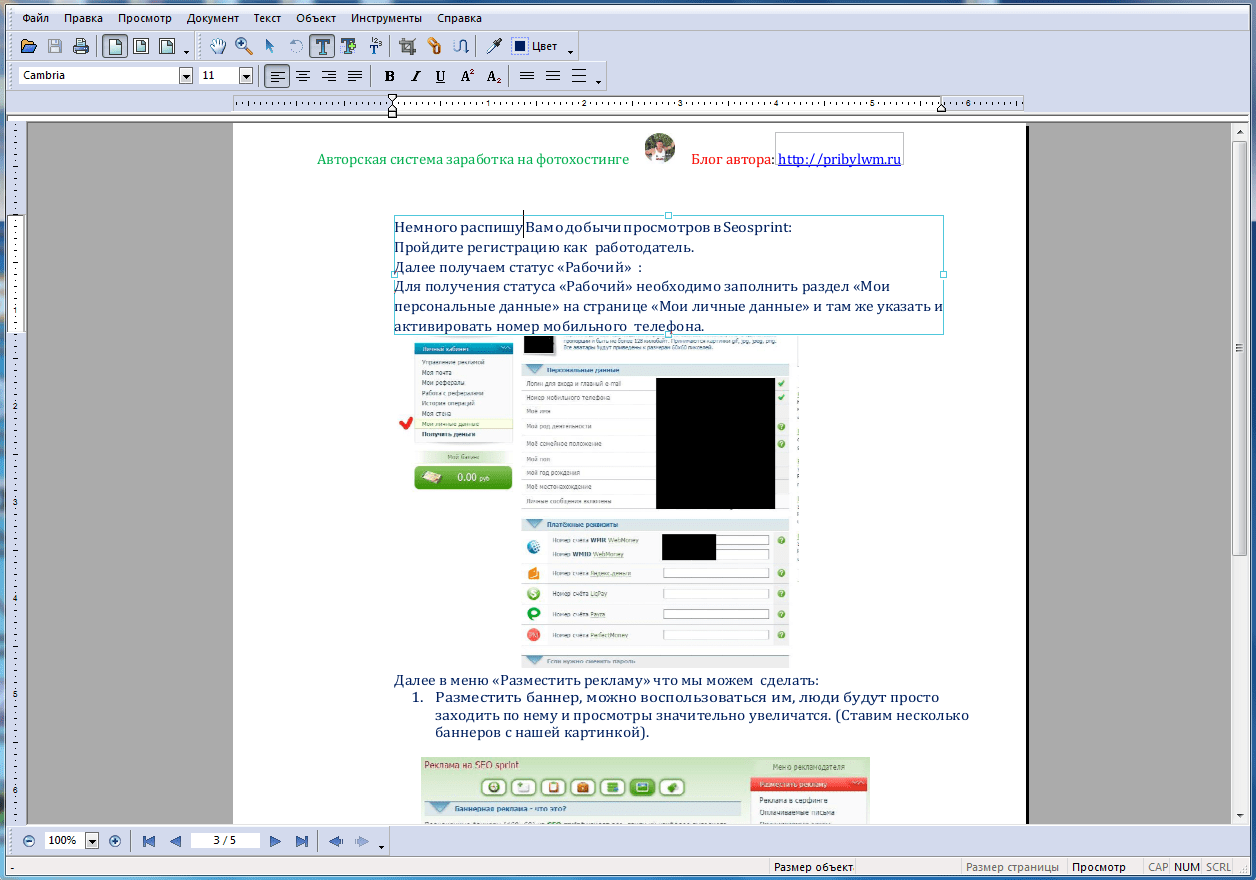Select the Hand pan tool
Screen dimensions: 1256x880
(x=218, y=46)
